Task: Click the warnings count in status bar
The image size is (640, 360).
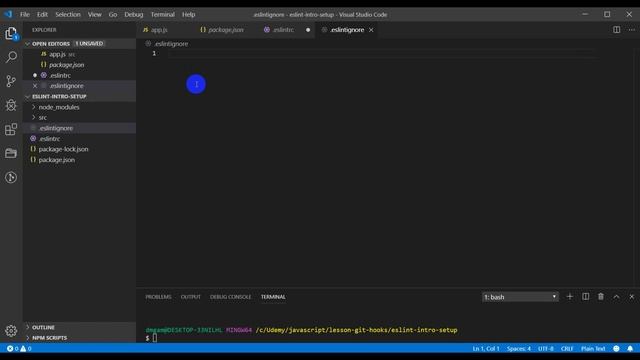Action: pos(26,349)
